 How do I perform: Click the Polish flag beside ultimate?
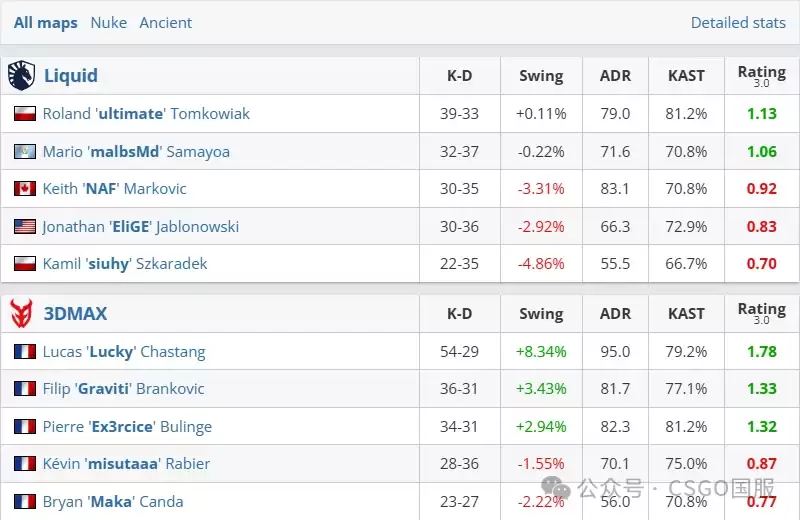pyautogui.click(x=24, y=113)
